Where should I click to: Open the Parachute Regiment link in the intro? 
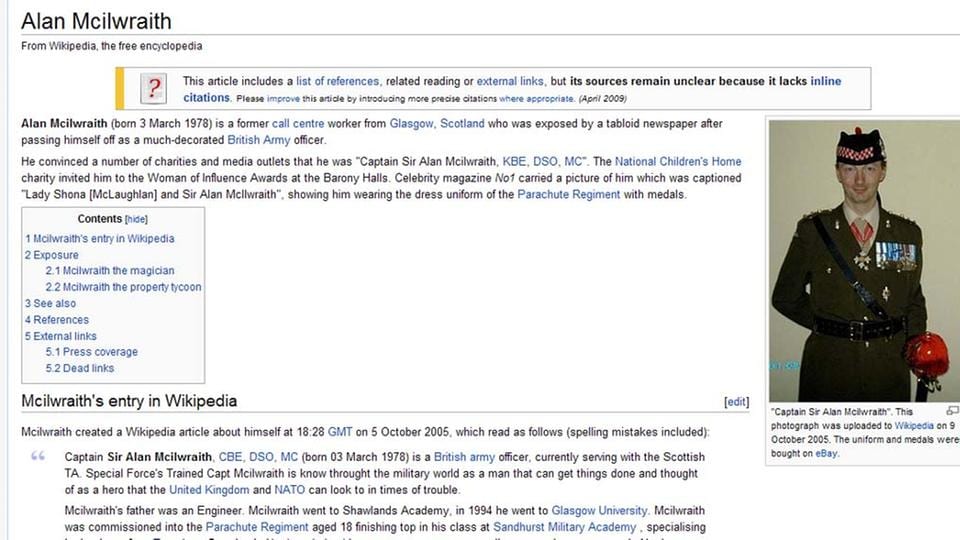(x=569, y=195)
